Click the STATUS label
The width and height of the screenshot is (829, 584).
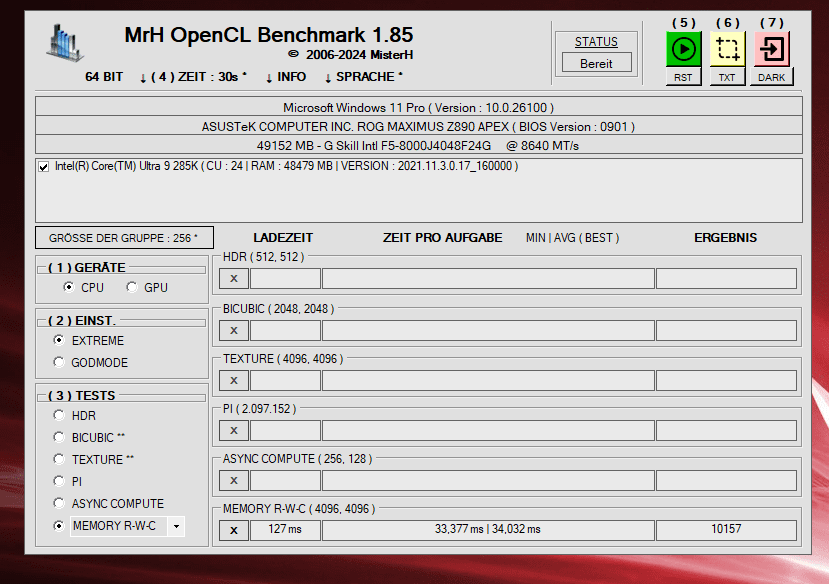point(596,42)
